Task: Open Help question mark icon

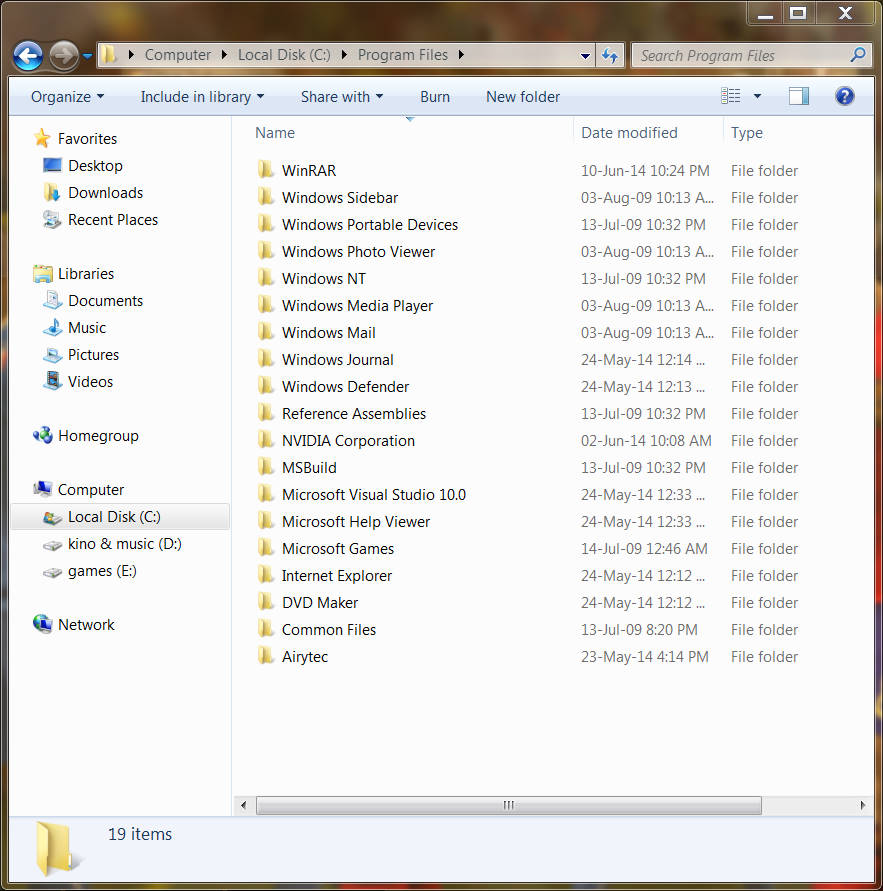Action: (x=844, y=96)
